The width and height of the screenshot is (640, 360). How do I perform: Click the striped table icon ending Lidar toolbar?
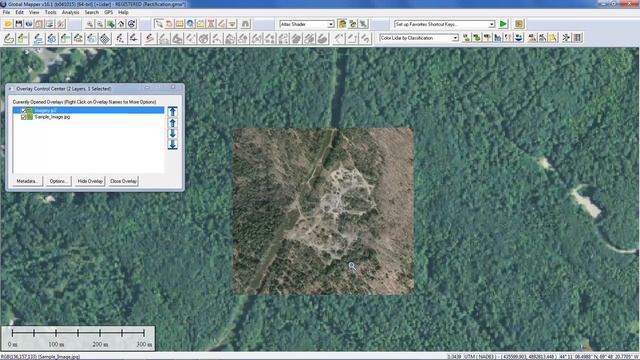(578, 38)
